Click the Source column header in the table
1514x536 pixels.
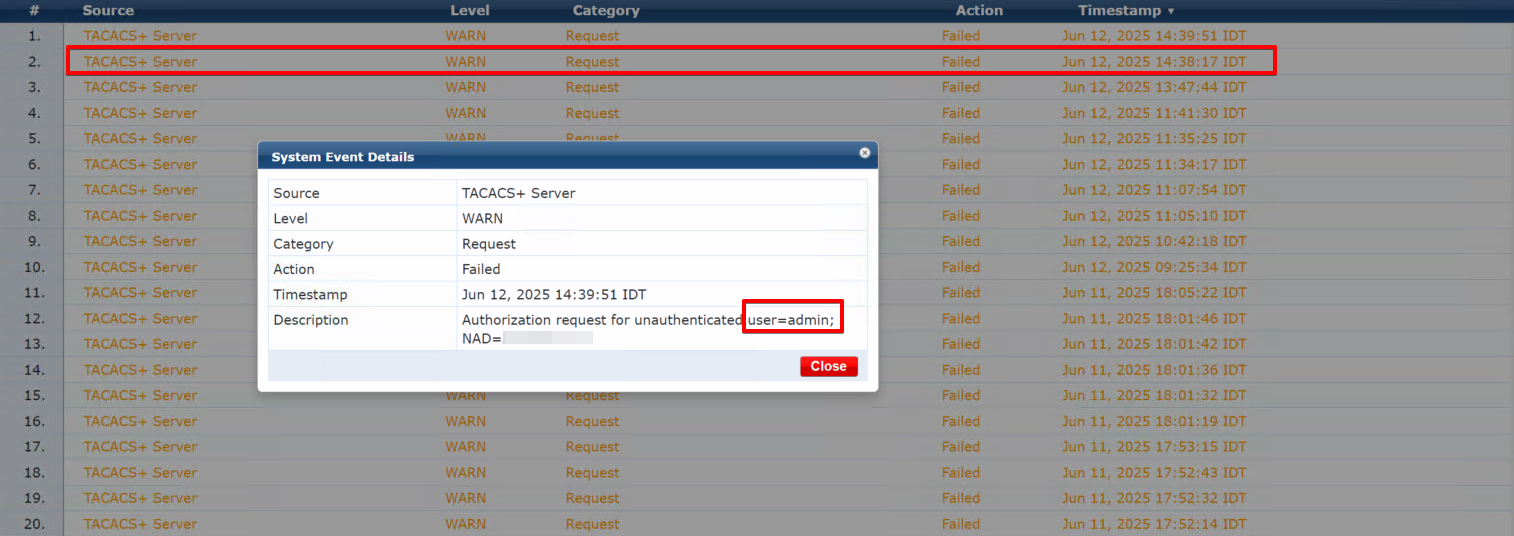point(108,10)
